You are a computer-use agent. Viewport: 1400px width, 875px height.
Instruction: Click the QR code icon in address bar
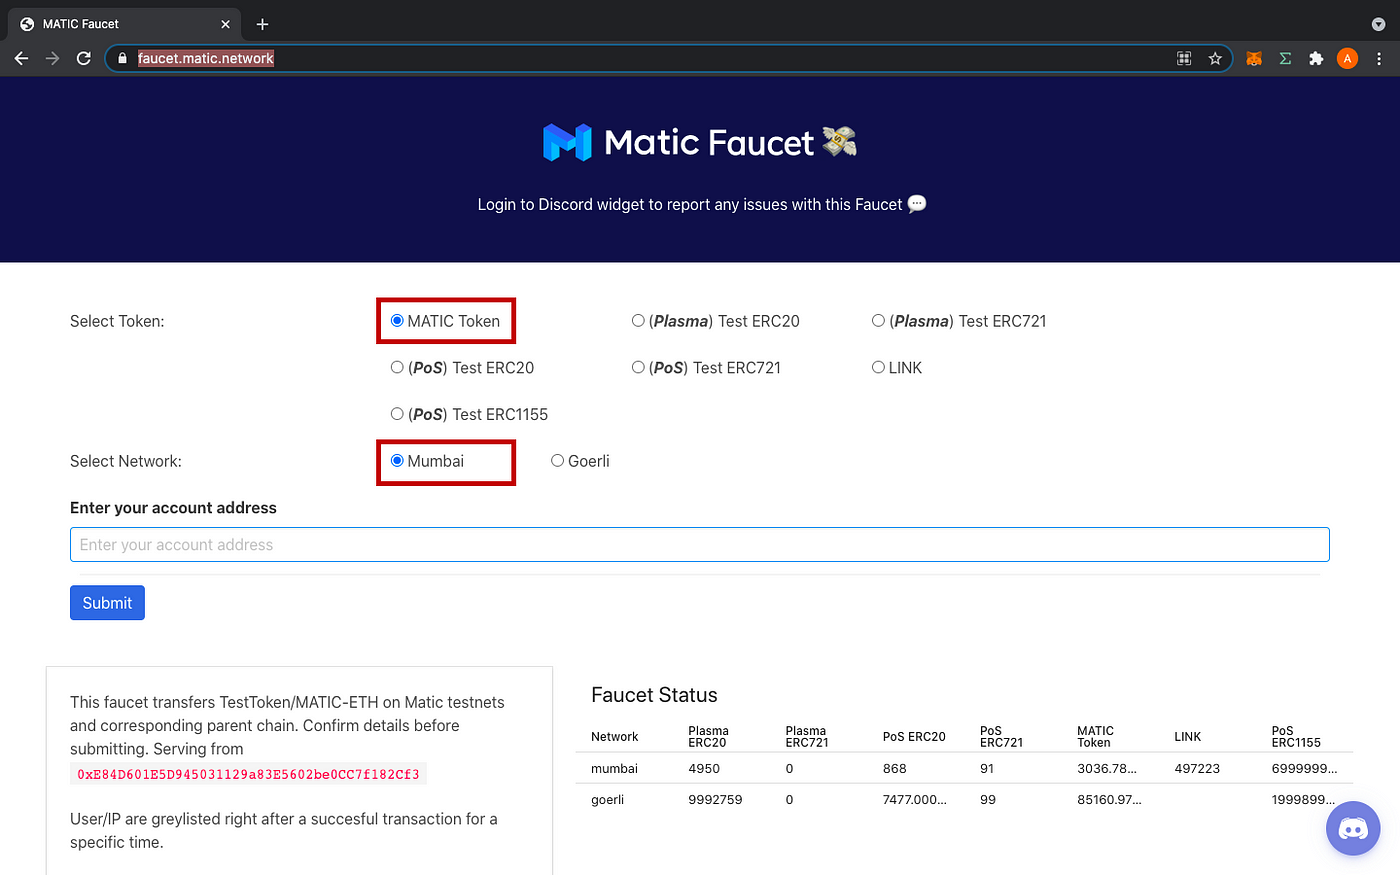tap(1184, 59)
